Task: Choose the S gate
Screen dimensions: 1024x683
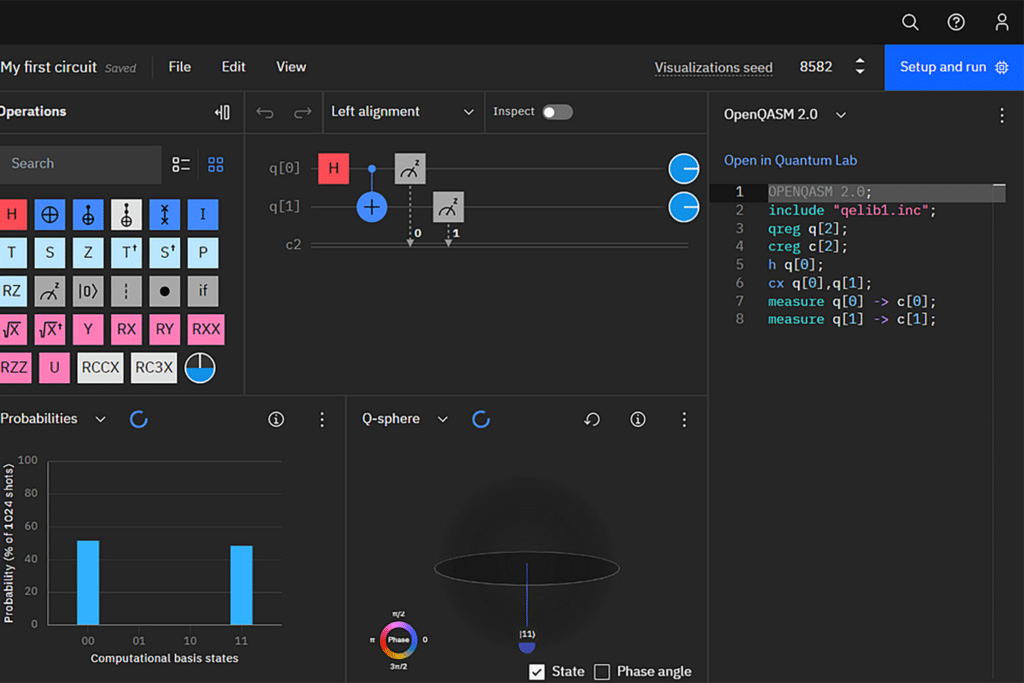Action: [50, 253]
